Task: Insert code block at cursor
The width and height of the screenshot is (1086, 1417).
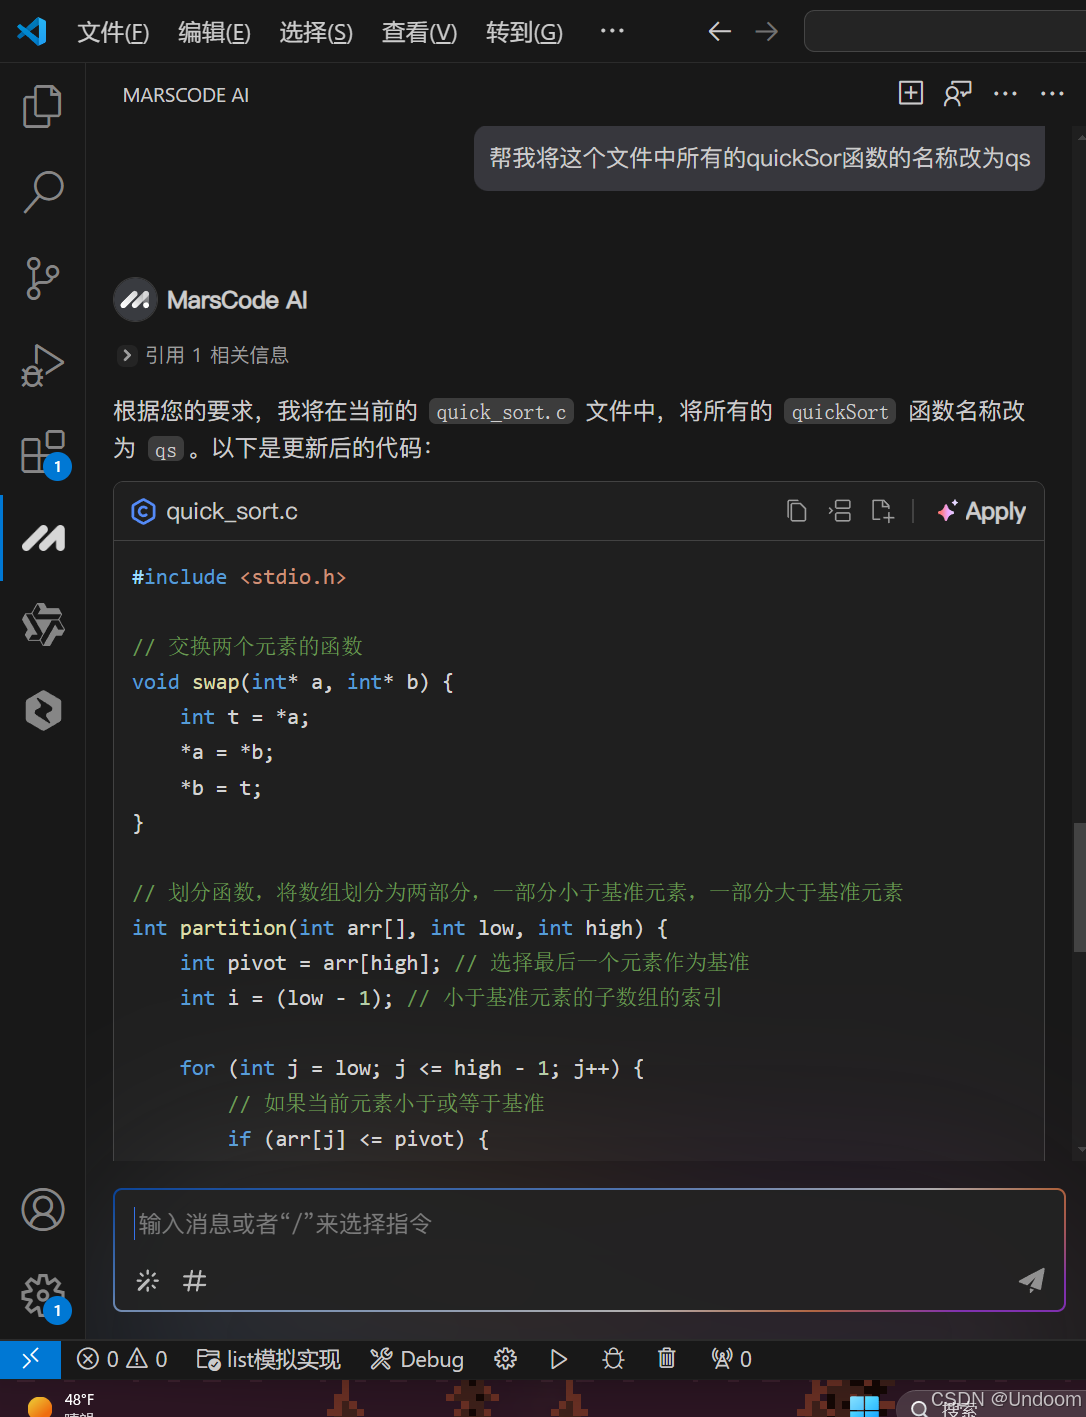Action: [839, 511]
